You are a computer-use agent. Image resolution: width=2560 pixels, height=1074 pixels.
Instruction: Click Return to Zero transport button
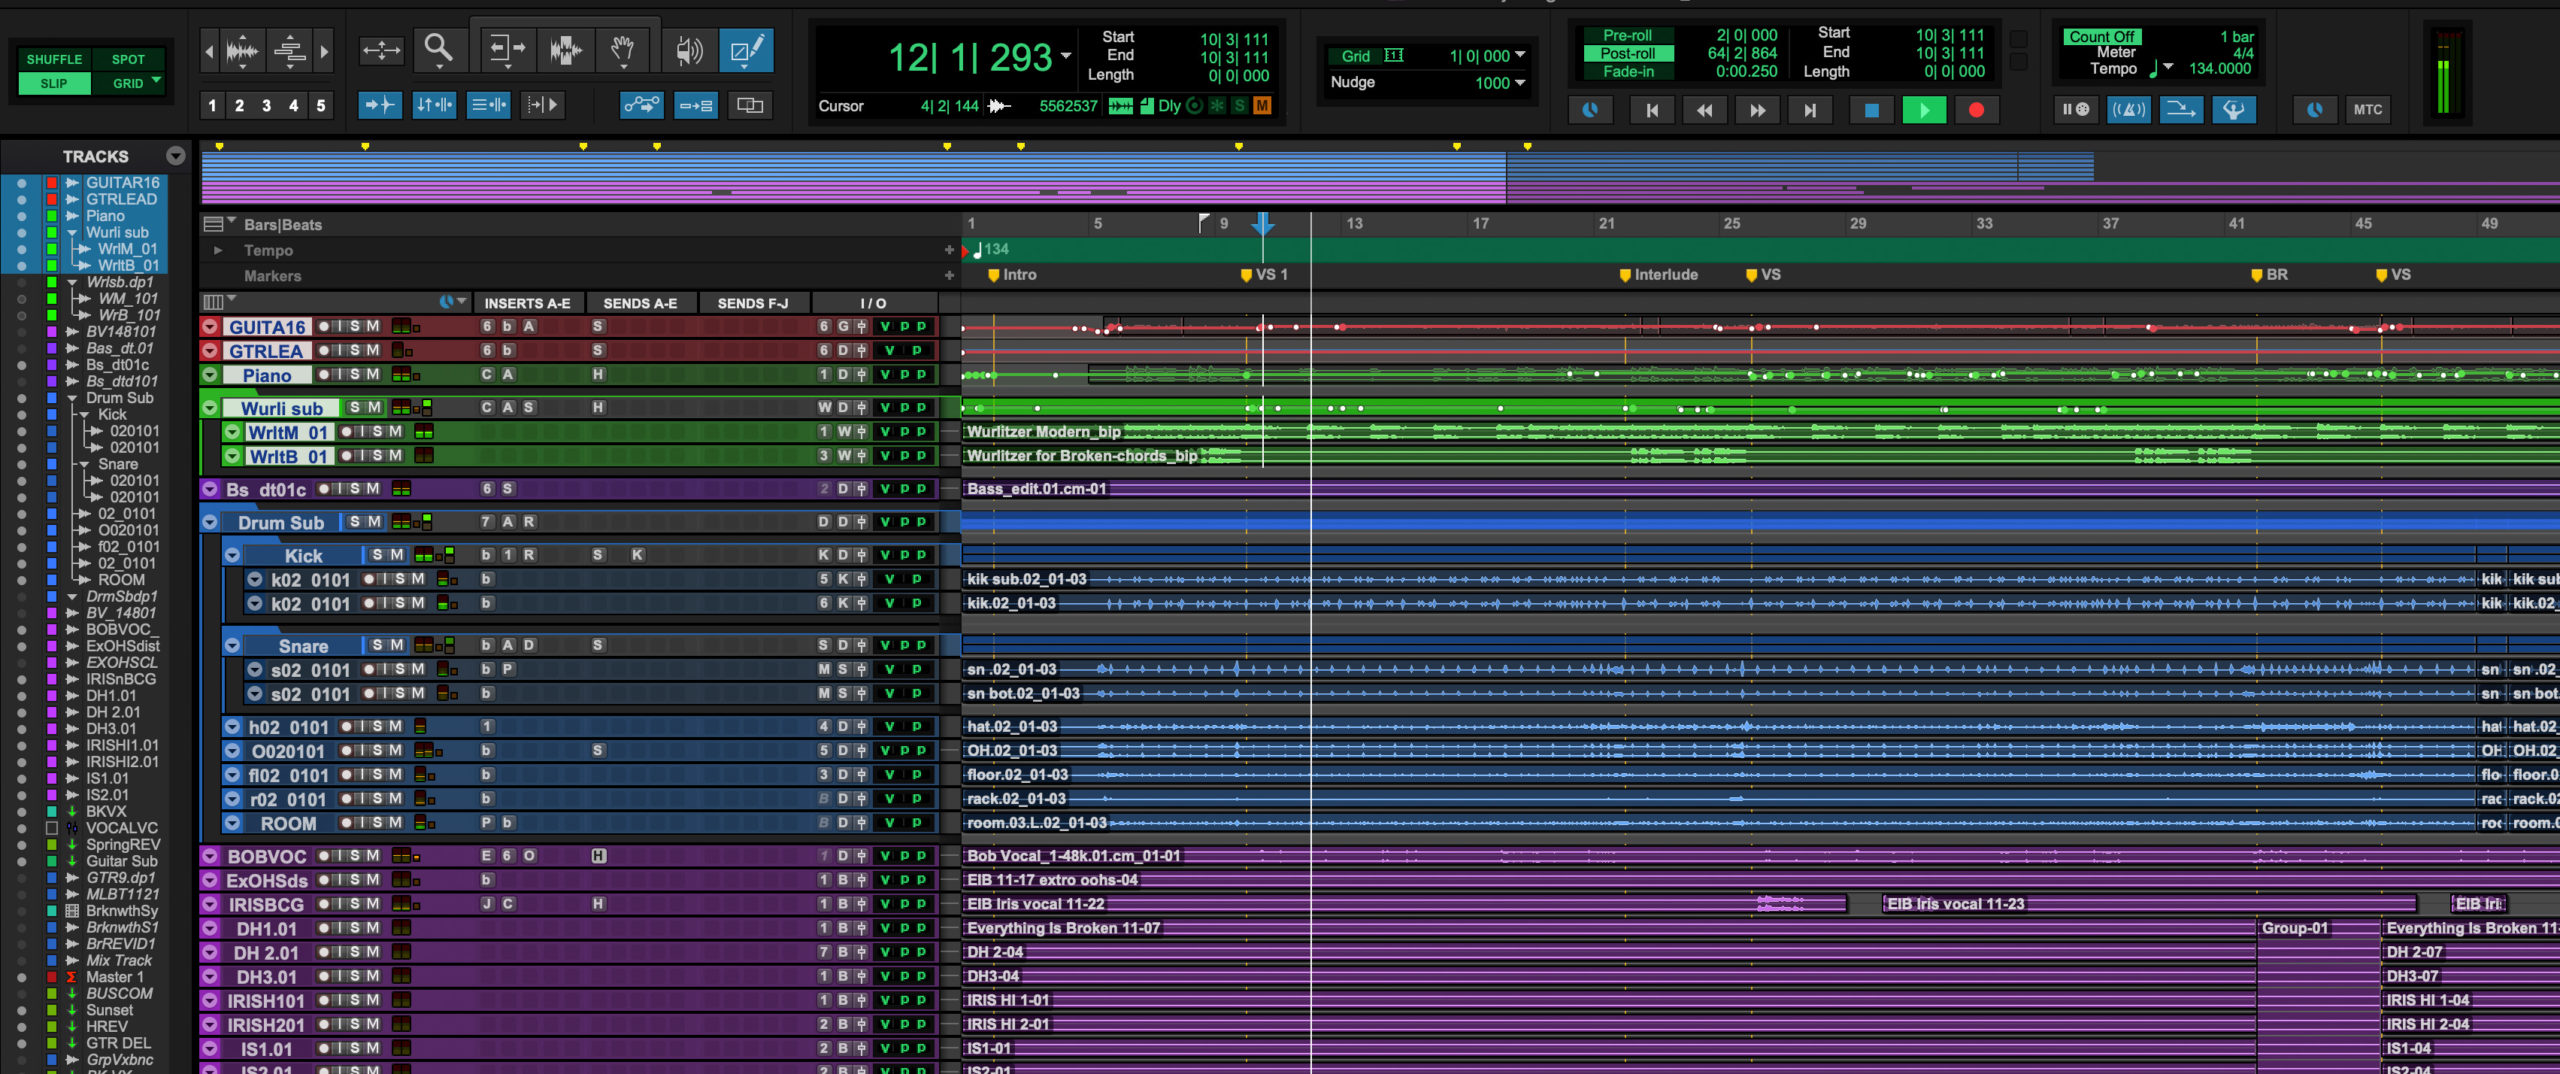[1652, 110]
